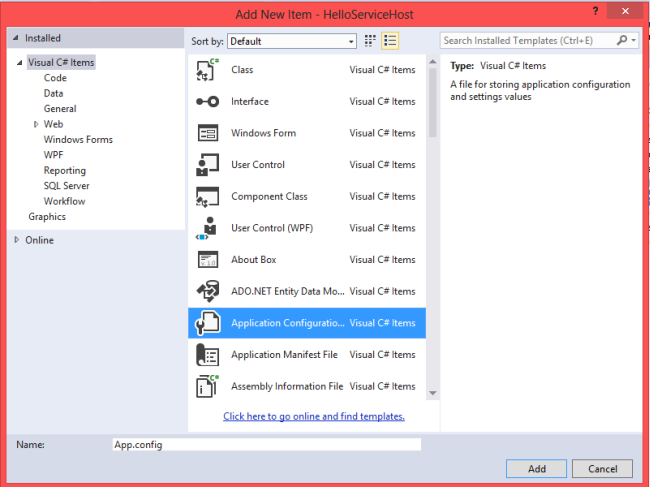
Task: Select the Graphics category
Action: (x=47, y=216)
